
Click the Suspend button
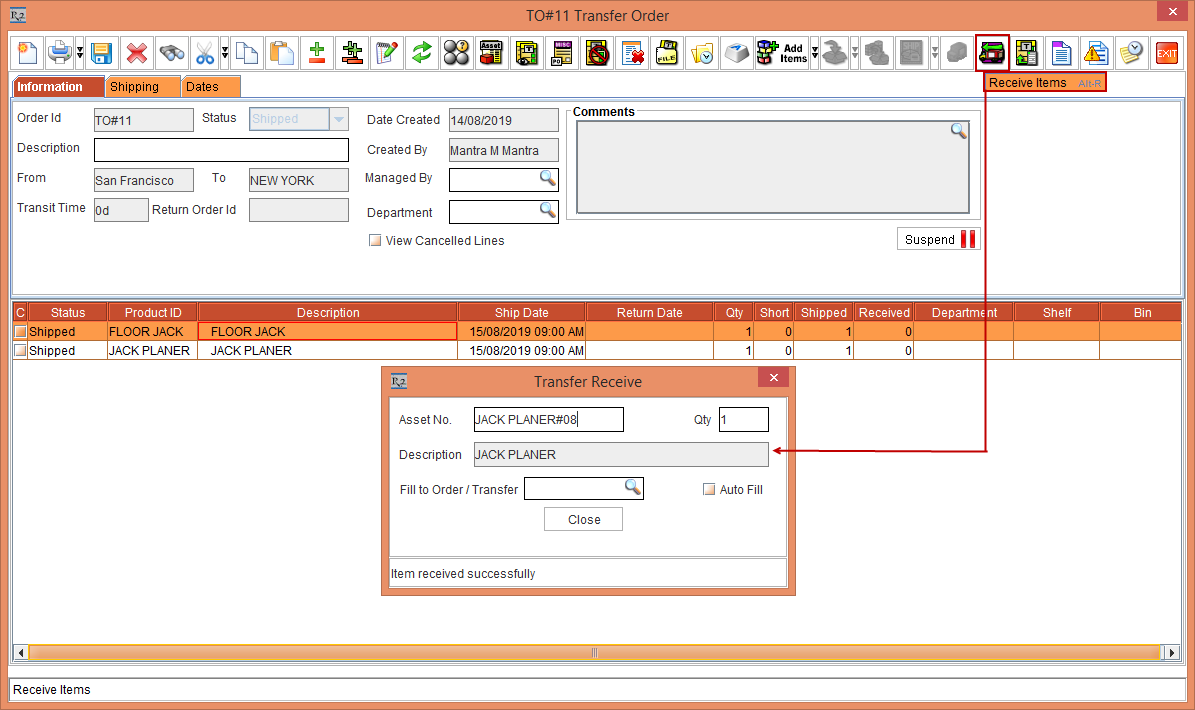(x=937, y=239)
